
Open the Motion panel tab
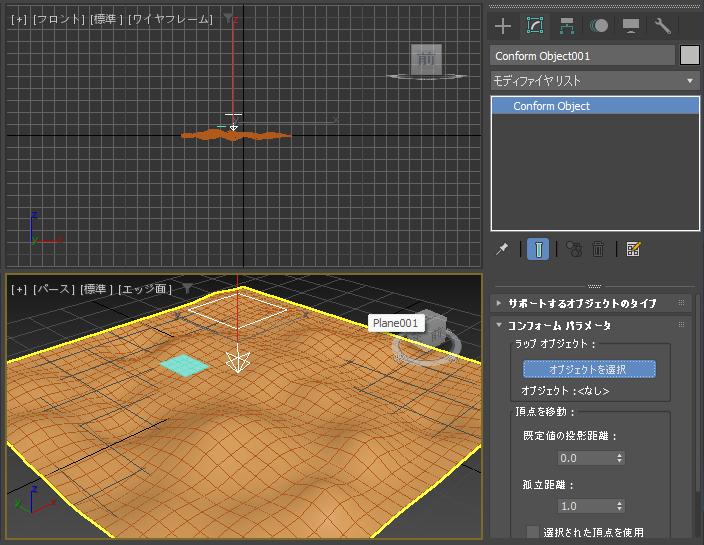click(599, 26)
